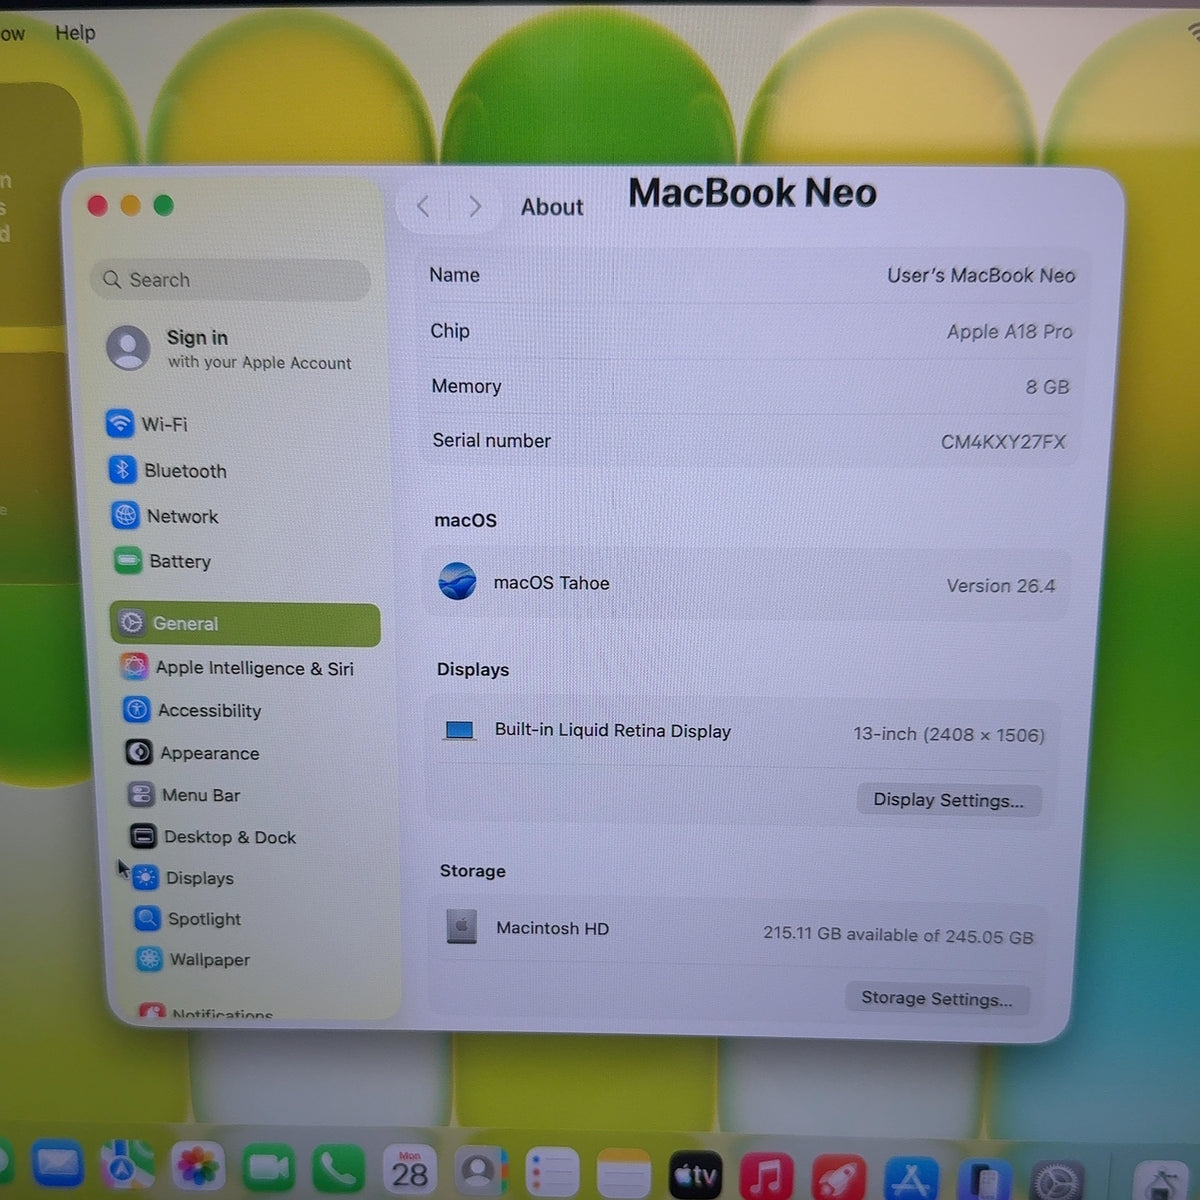Launch Contacts from the Dock

(481, 1171)
